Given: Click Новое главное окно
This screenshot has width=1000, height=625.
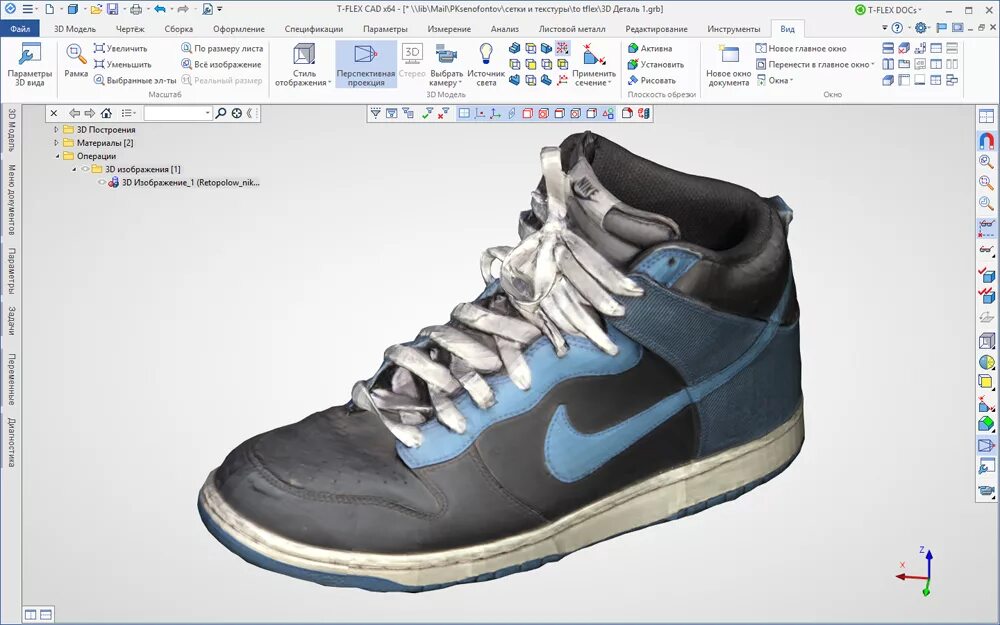Looking at the screenshot, I should tap(806, 48).
